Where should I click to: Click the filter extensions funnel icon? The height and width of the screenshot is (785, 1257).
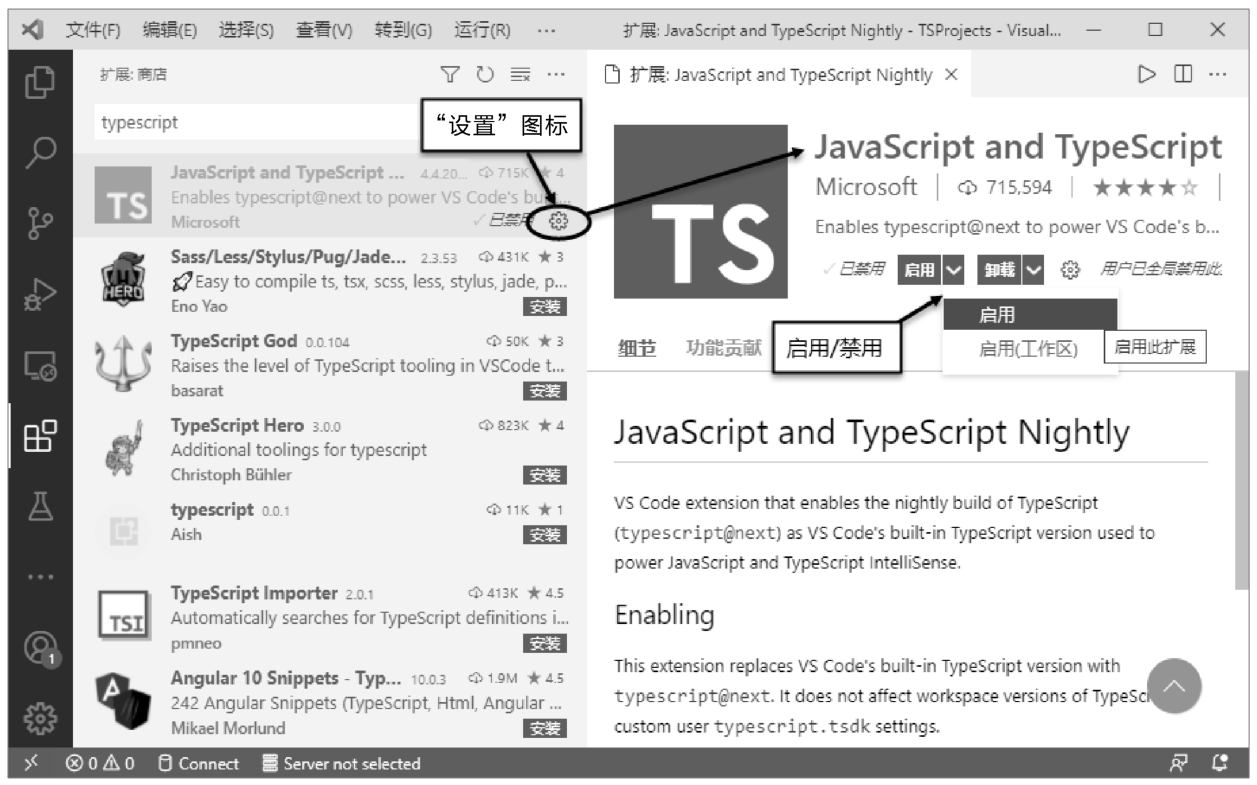pos(451,75)
